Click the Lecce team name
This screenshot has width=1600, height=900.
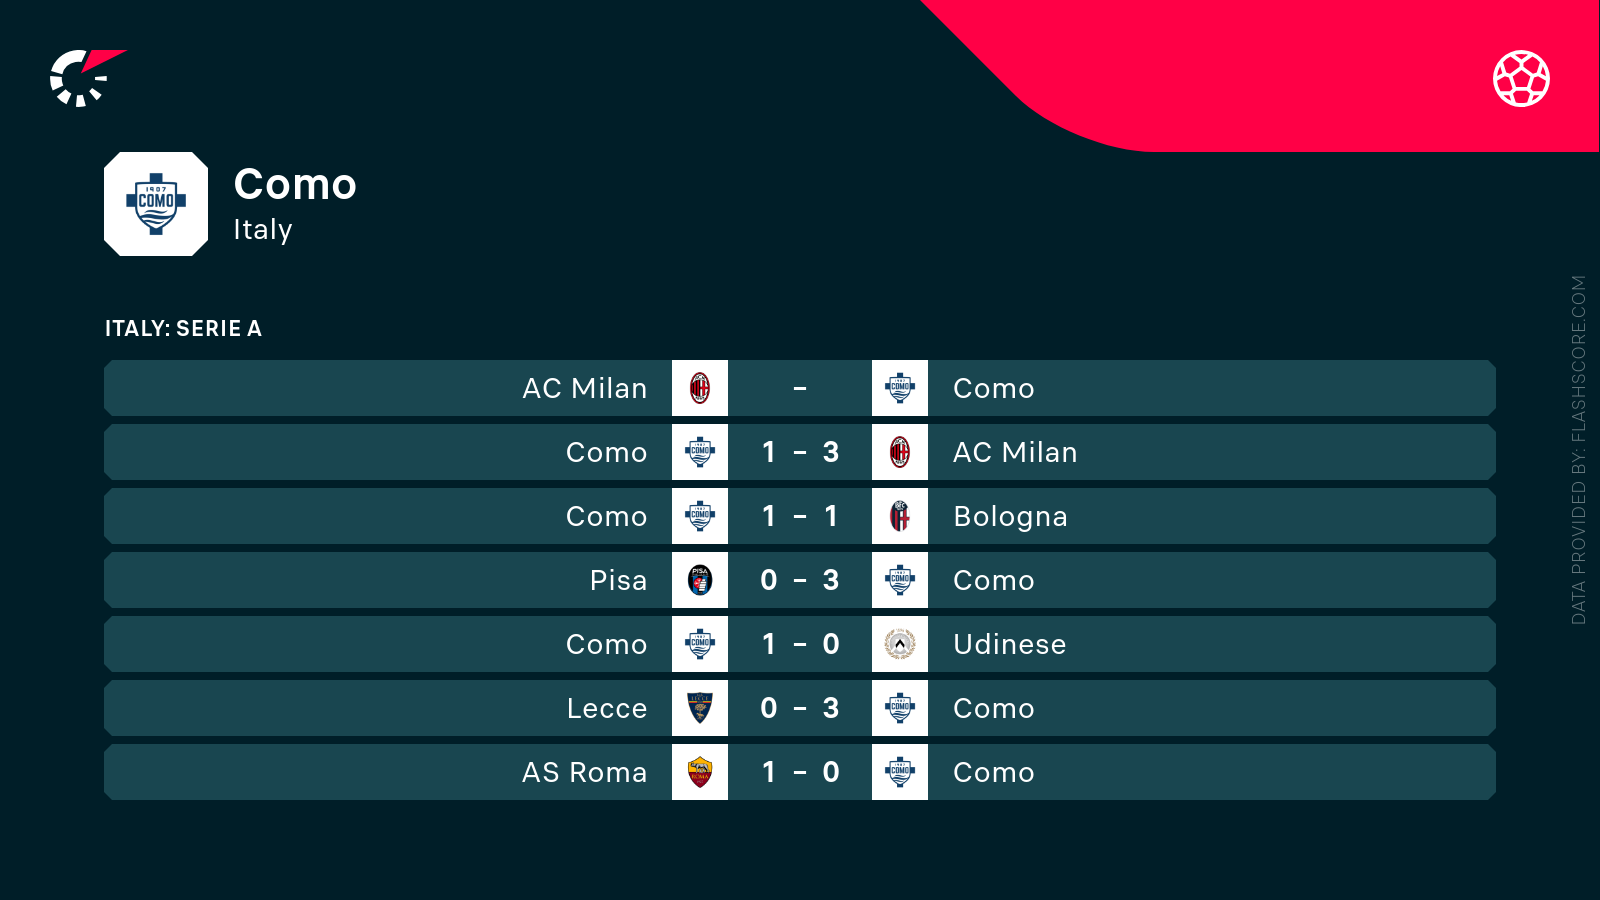(x=606, y=708)
